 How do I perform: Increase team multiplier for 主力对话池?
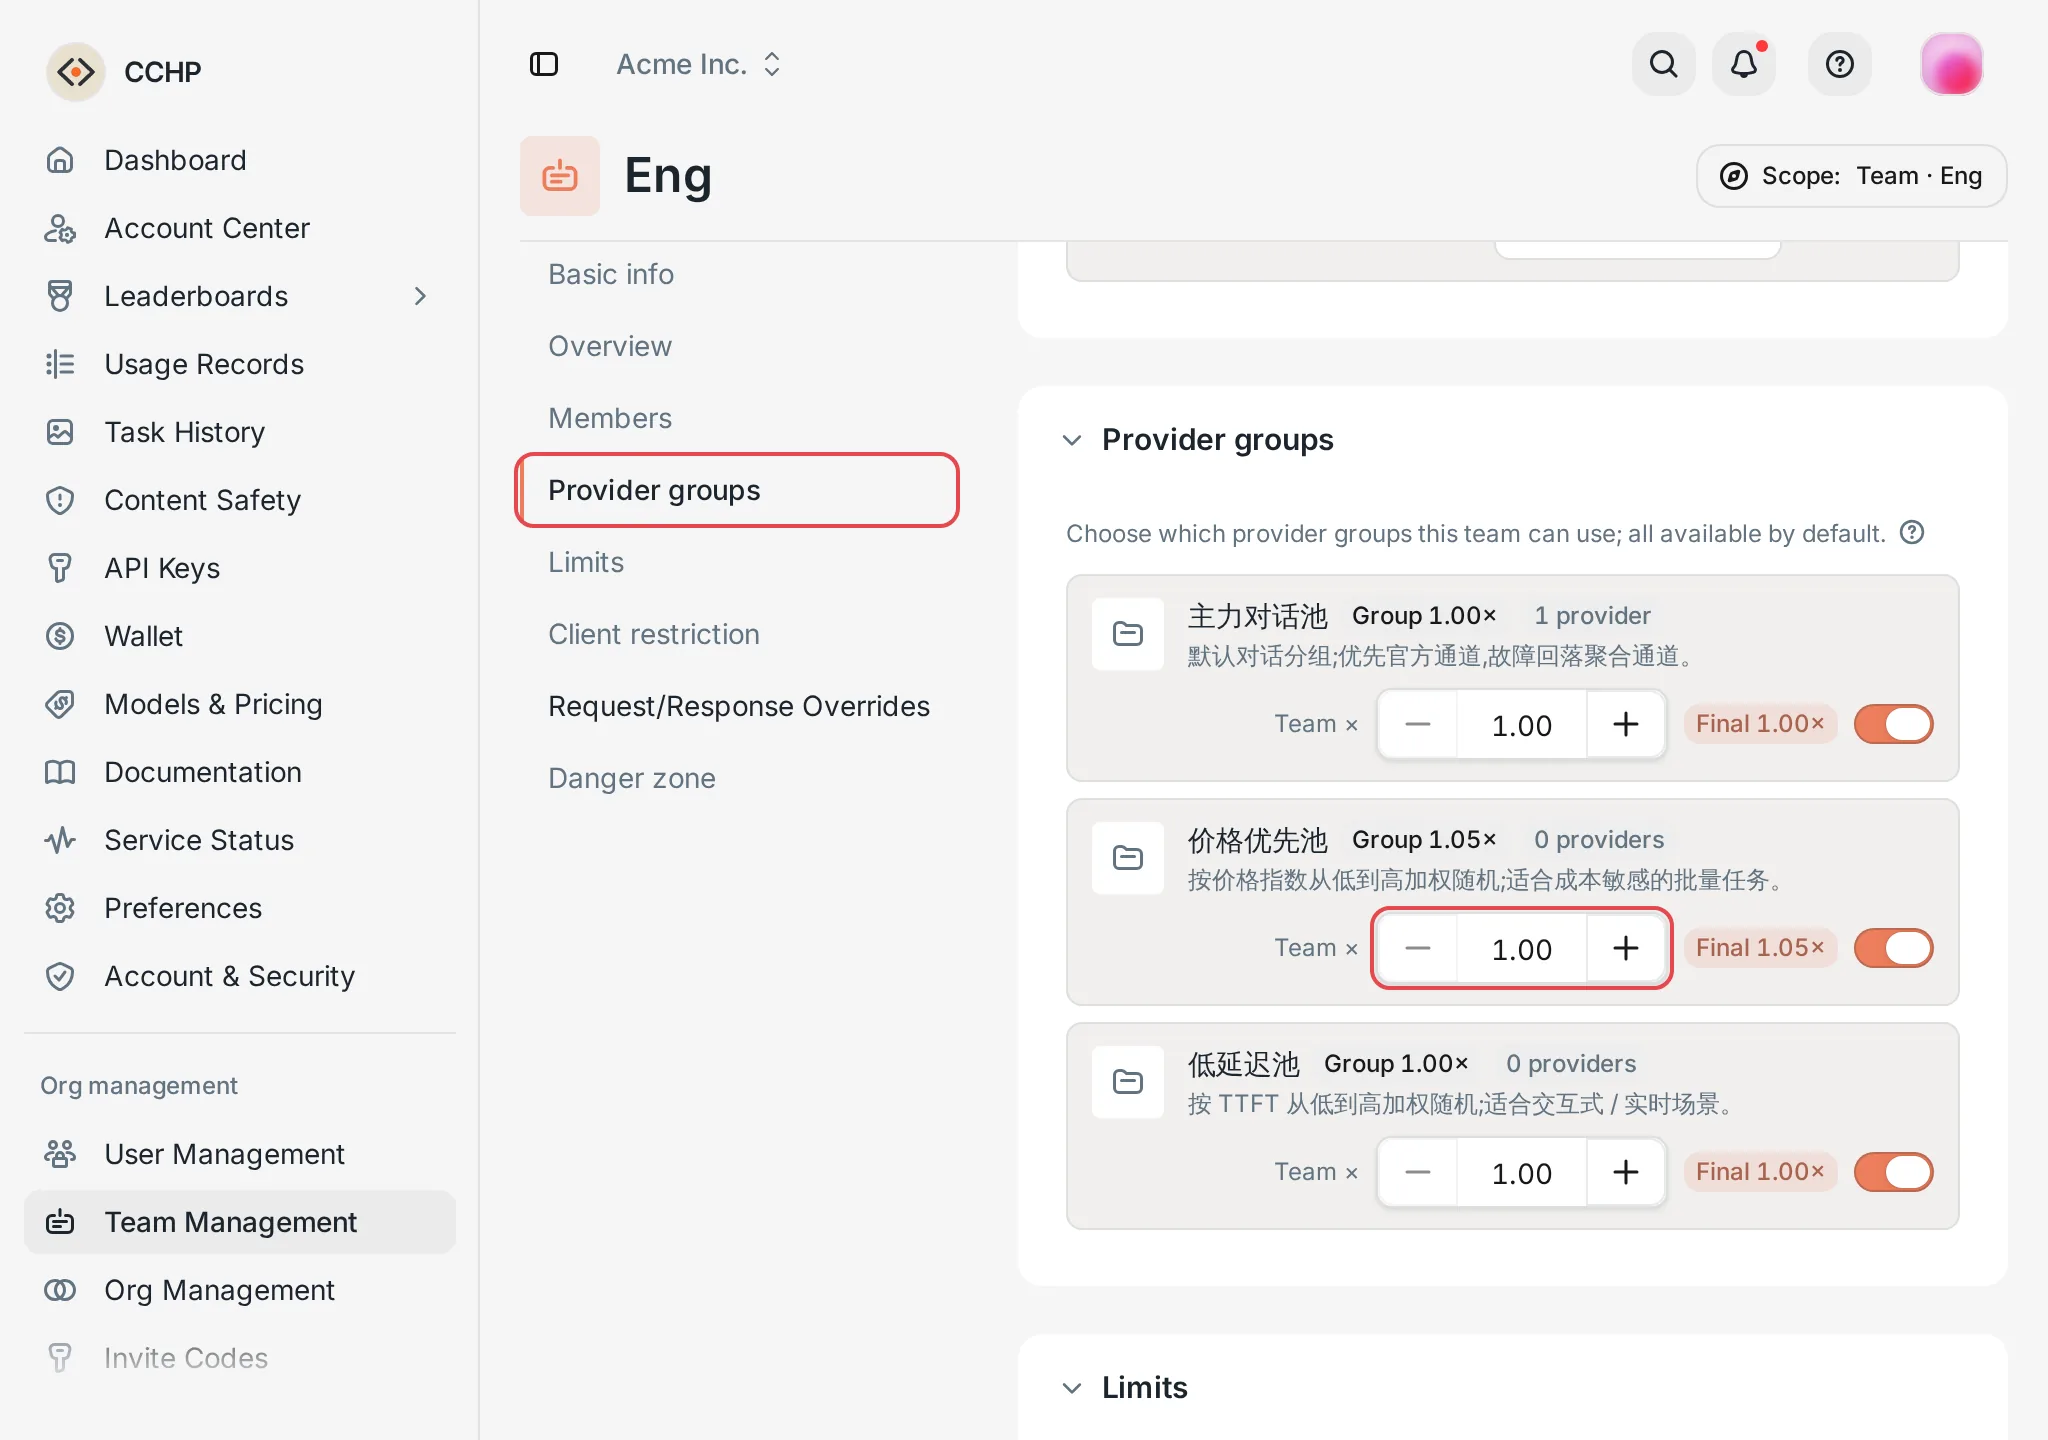1626,724
